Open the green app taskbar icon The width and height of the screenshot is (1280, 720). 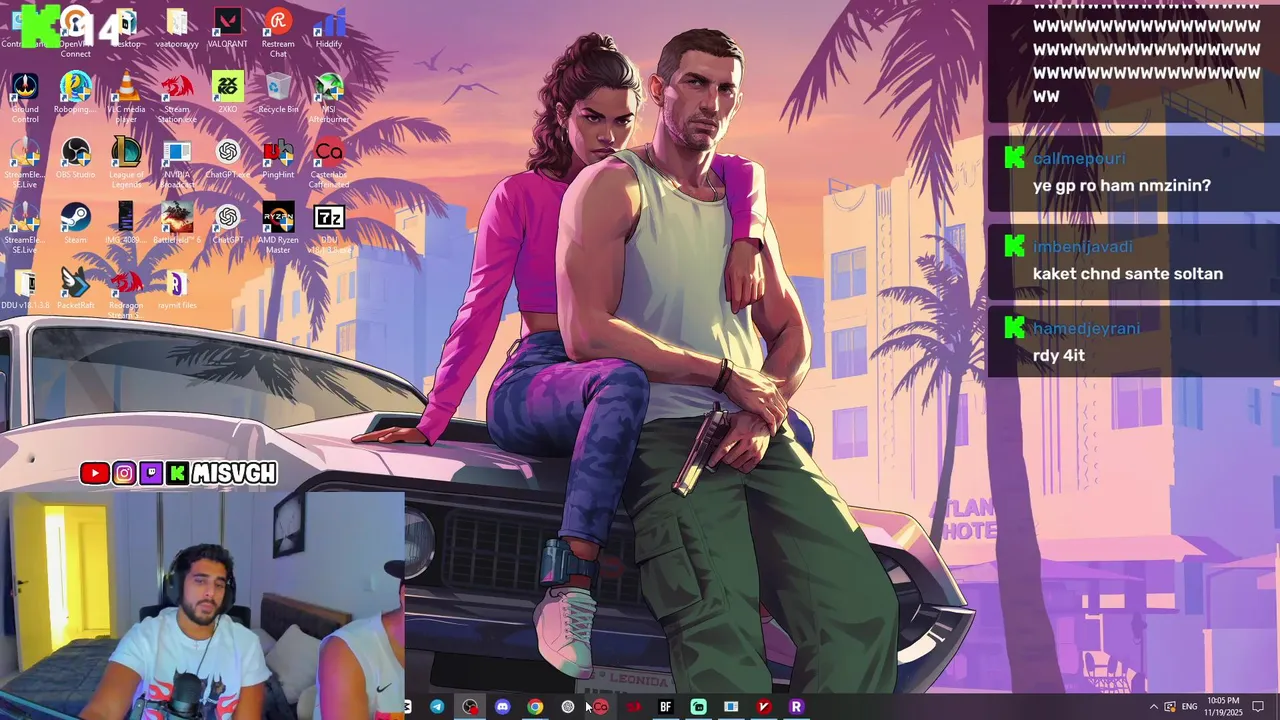point(698,707)
